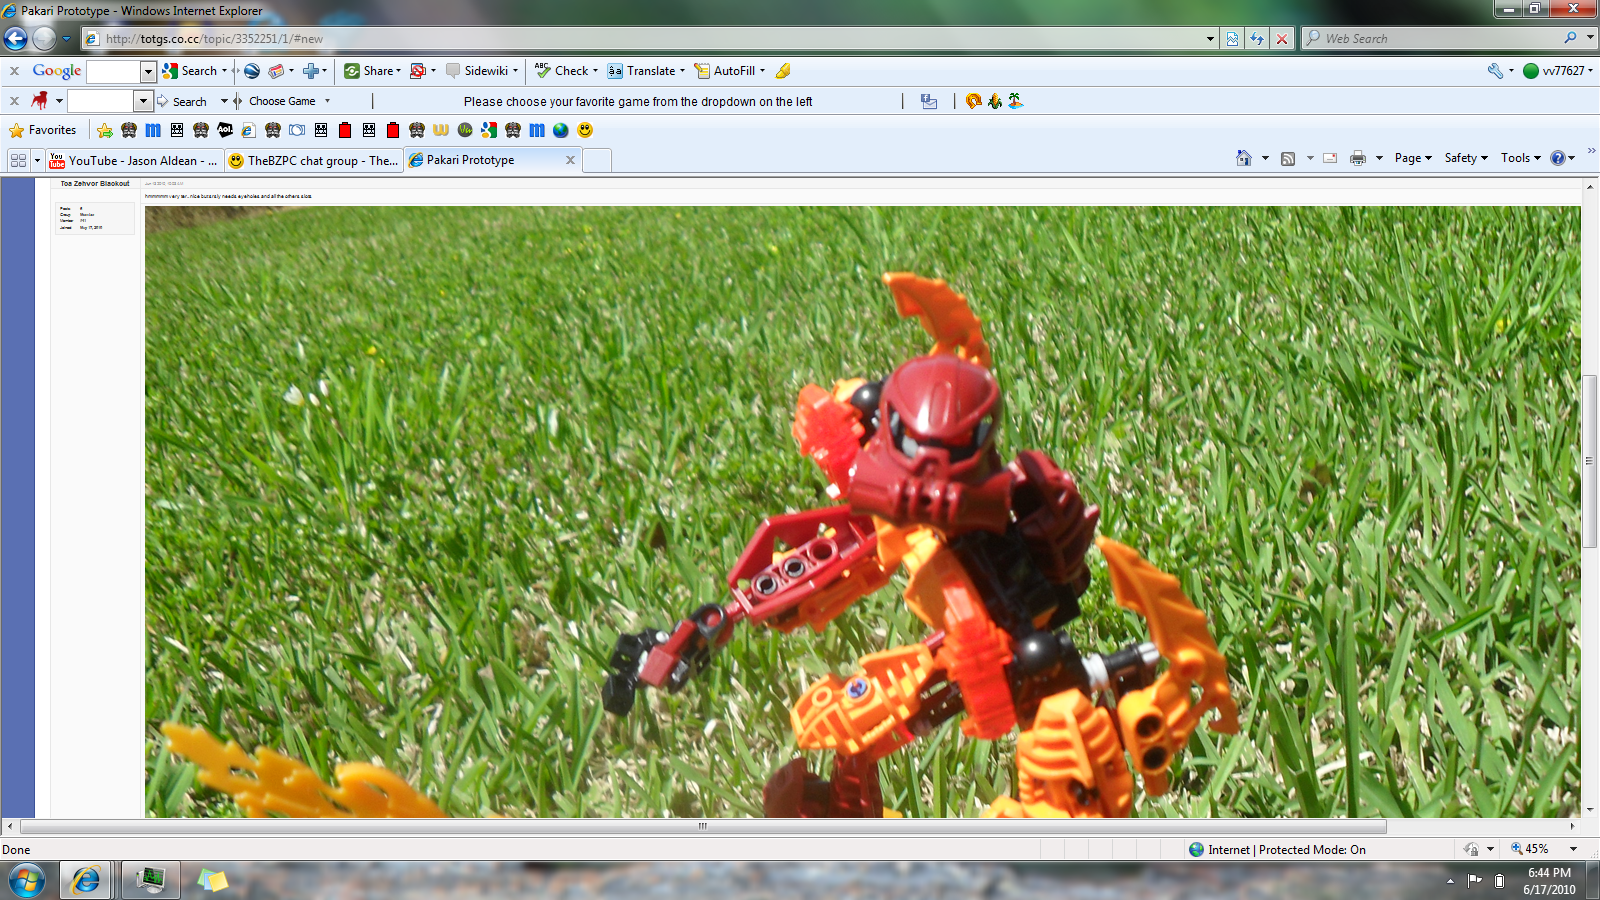Close the Pakari Prototype tab
The width and height of the screenshot is (1600, 900).
click(570, 160)
